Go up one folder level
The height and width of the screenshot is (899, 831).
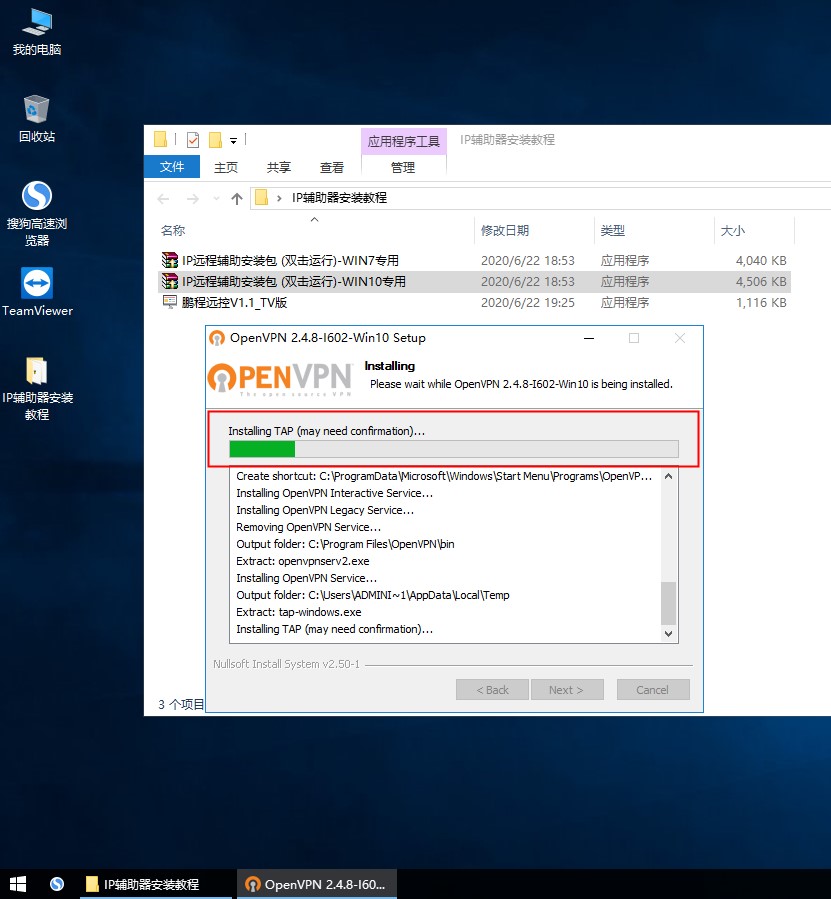(237, 199)
